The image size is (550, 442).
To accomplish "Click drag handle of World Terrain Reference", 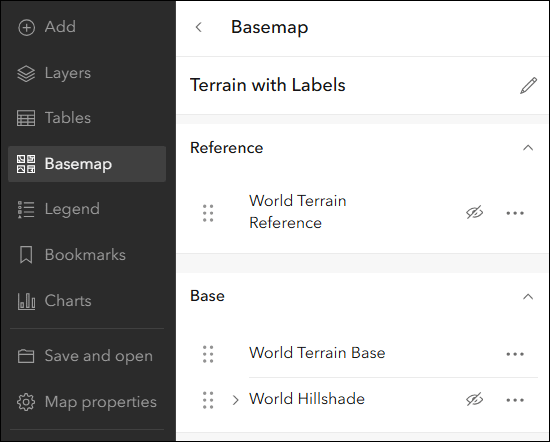I will click(x=208, y=213).
